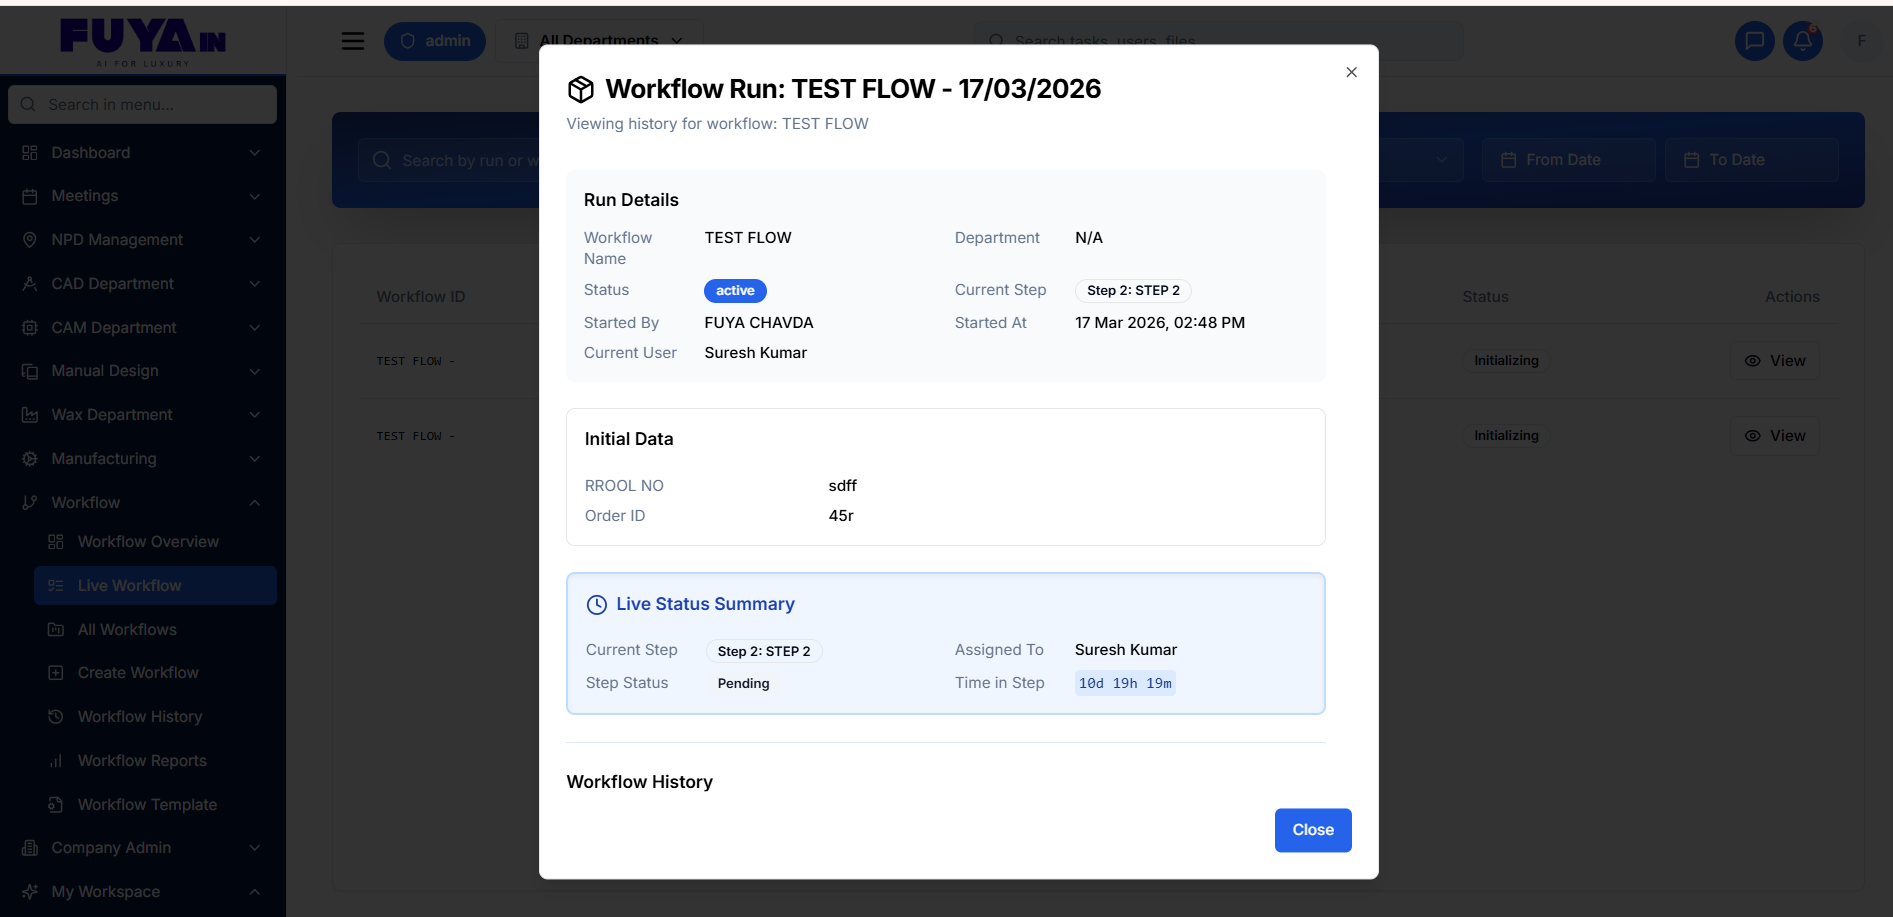This screenshot has width=1893, height=917.
Task: Select Workflow Overview in sidebar
Action: click(148, 542)
